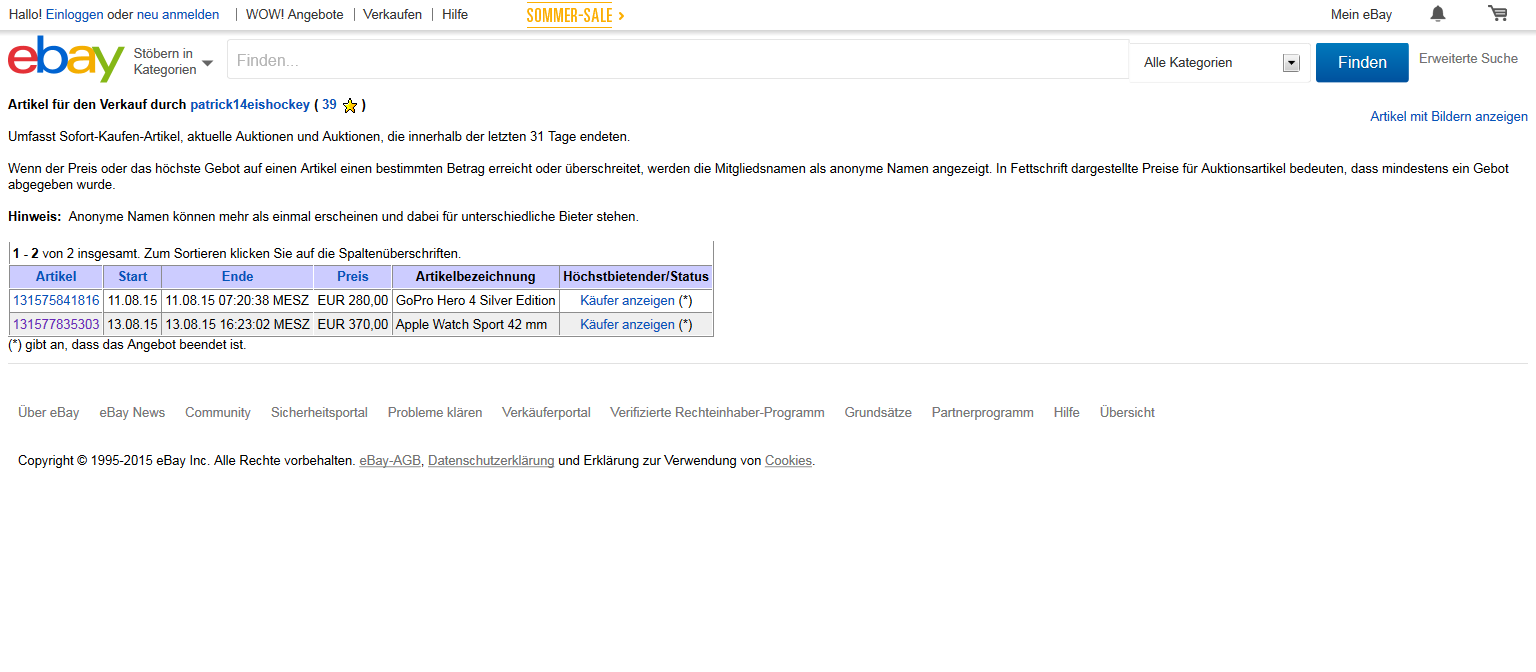
Task: Open the shopping cart icon
Action: [1497, 13]
